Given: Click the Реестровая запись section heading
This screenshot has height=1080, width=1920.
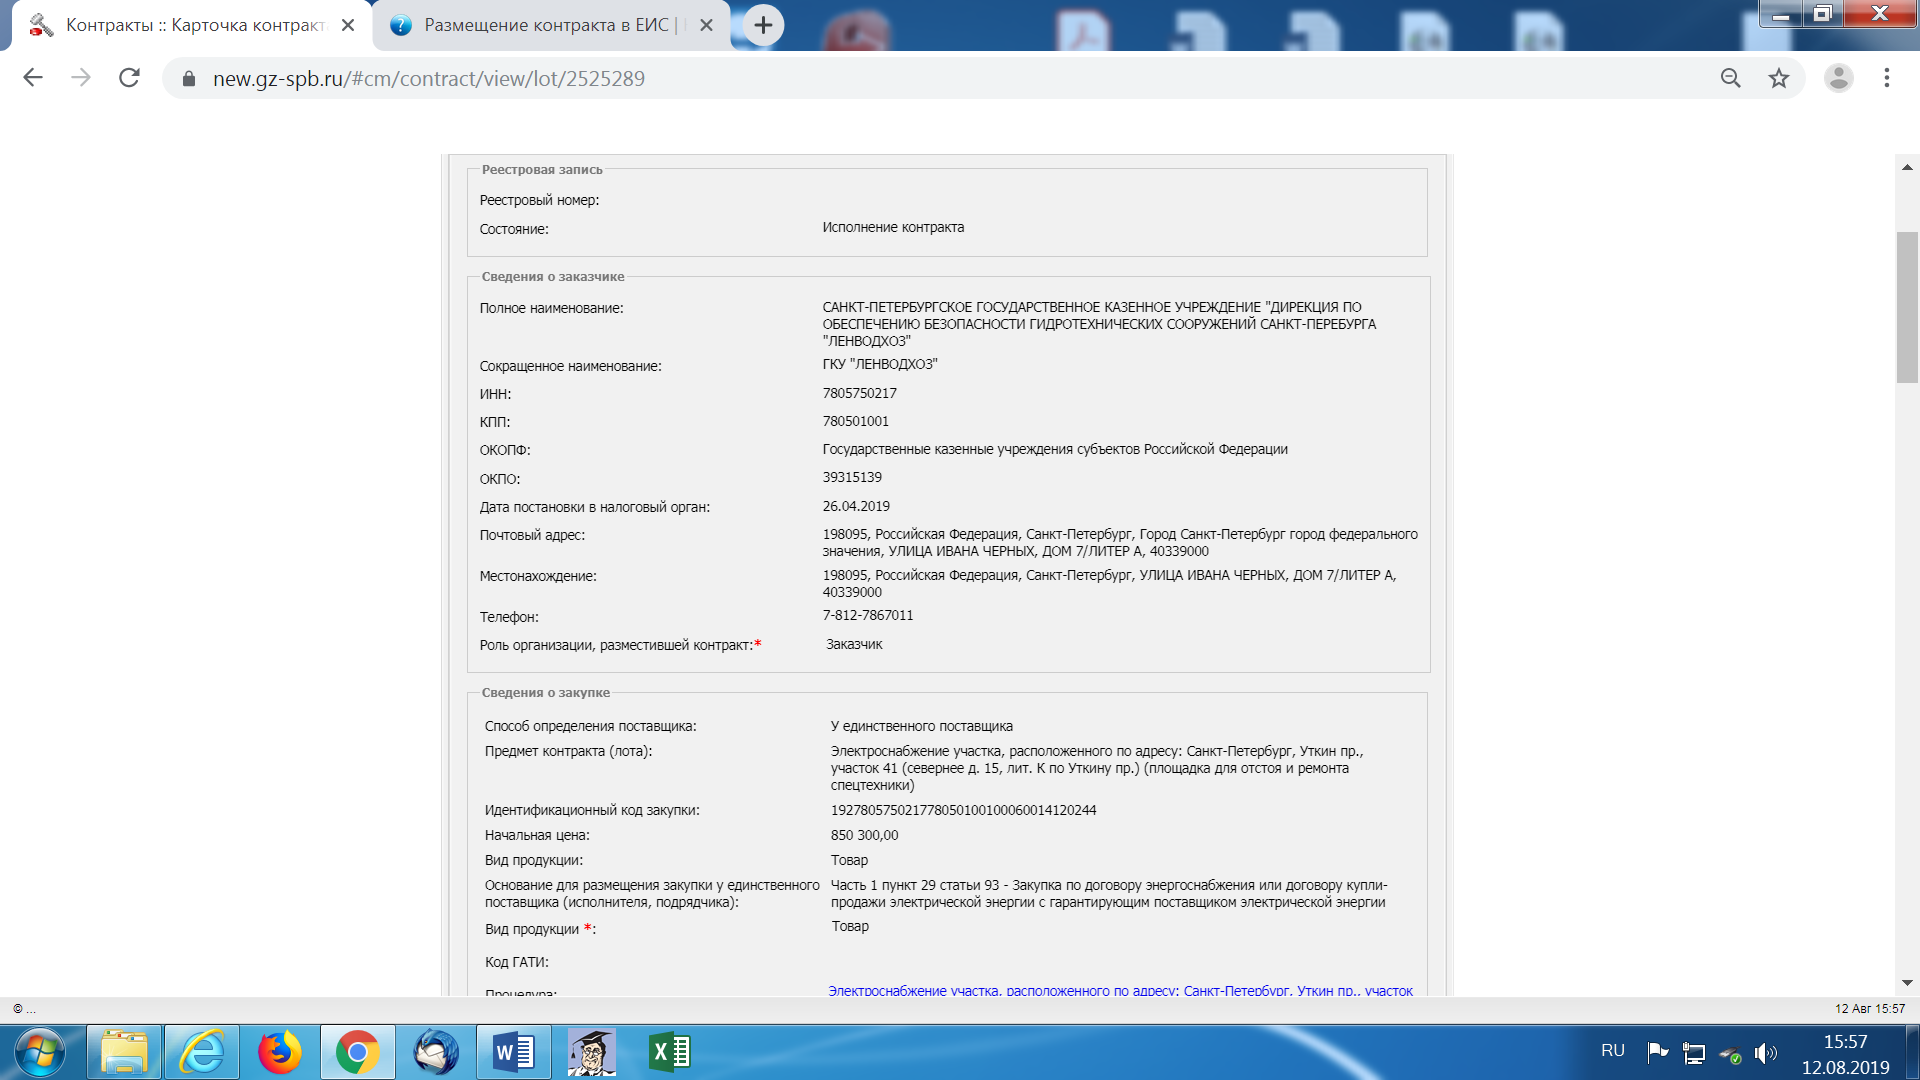Looking at the screenshot, I should click(x=542, y=169).
